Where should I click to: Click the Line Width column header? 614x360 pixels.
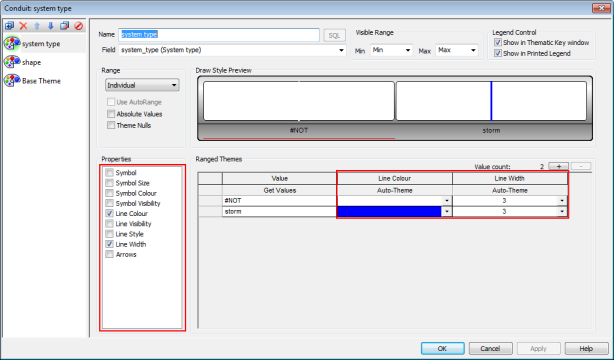point(510,179)
